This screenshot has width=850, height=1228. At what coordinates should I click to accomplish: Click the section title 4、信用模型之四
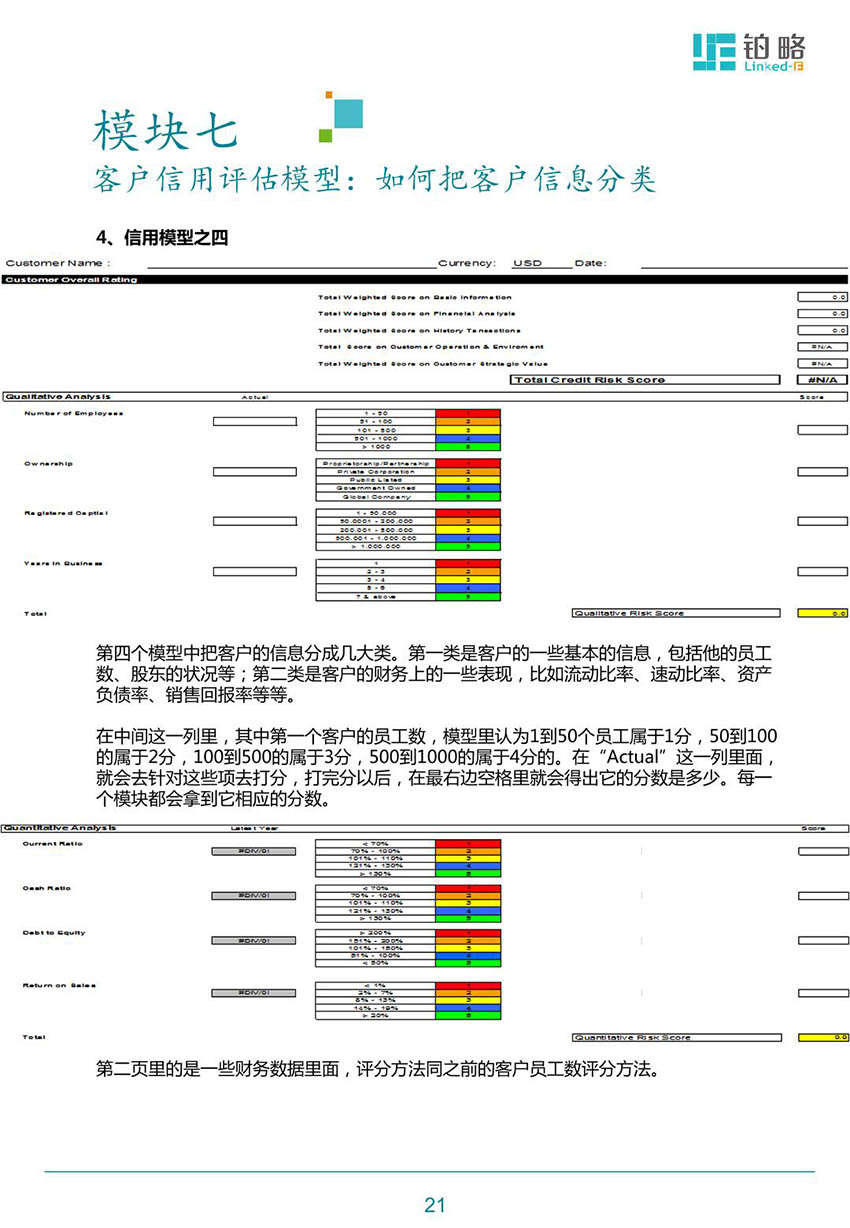(x=163, y=237)
